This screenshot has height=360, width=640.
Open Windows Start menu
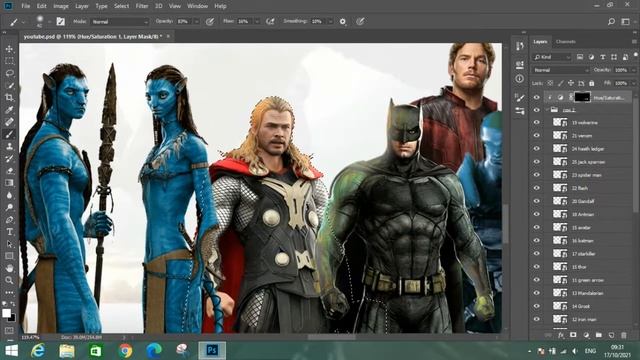click(11, 351)
